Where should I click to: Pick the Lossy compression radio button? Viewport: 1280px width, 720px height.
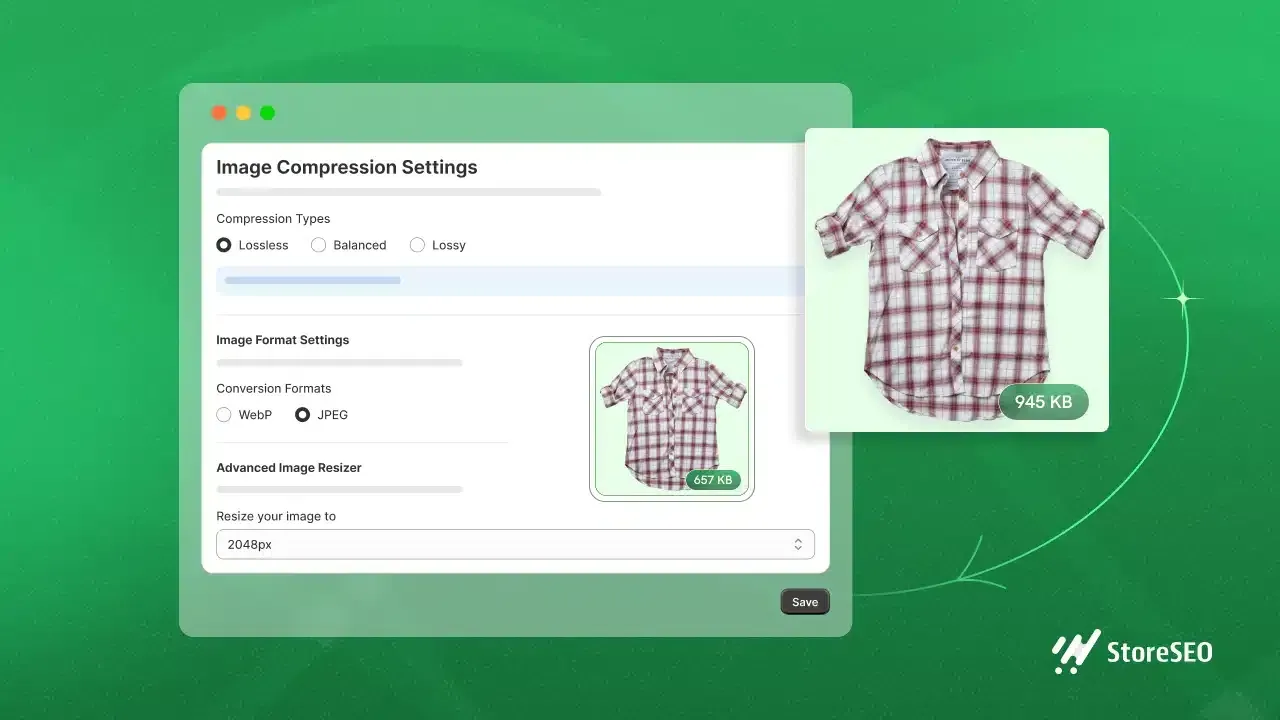coord(417,245)
